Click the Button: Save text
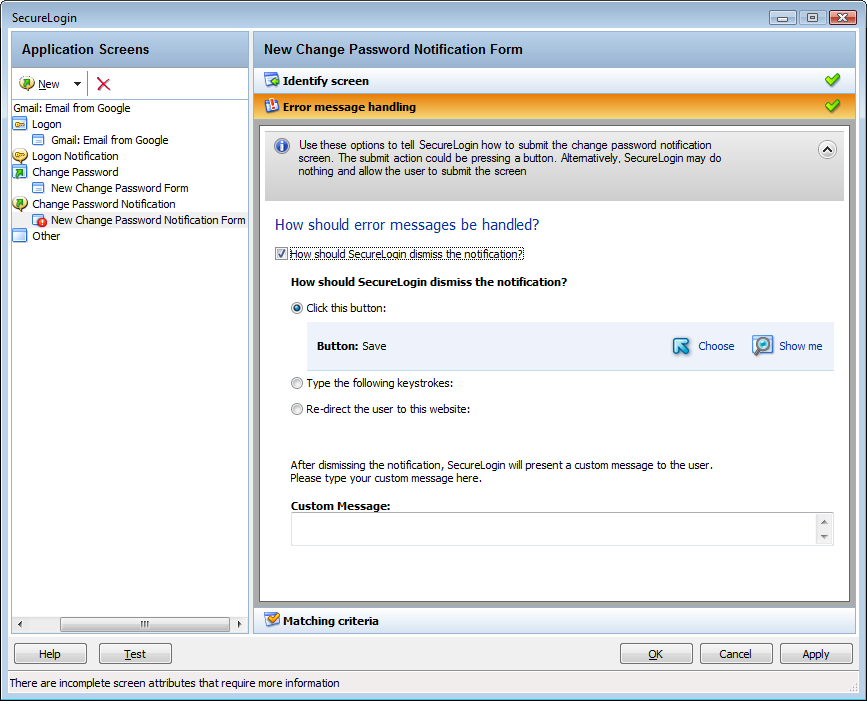 (x=352, y=346)
